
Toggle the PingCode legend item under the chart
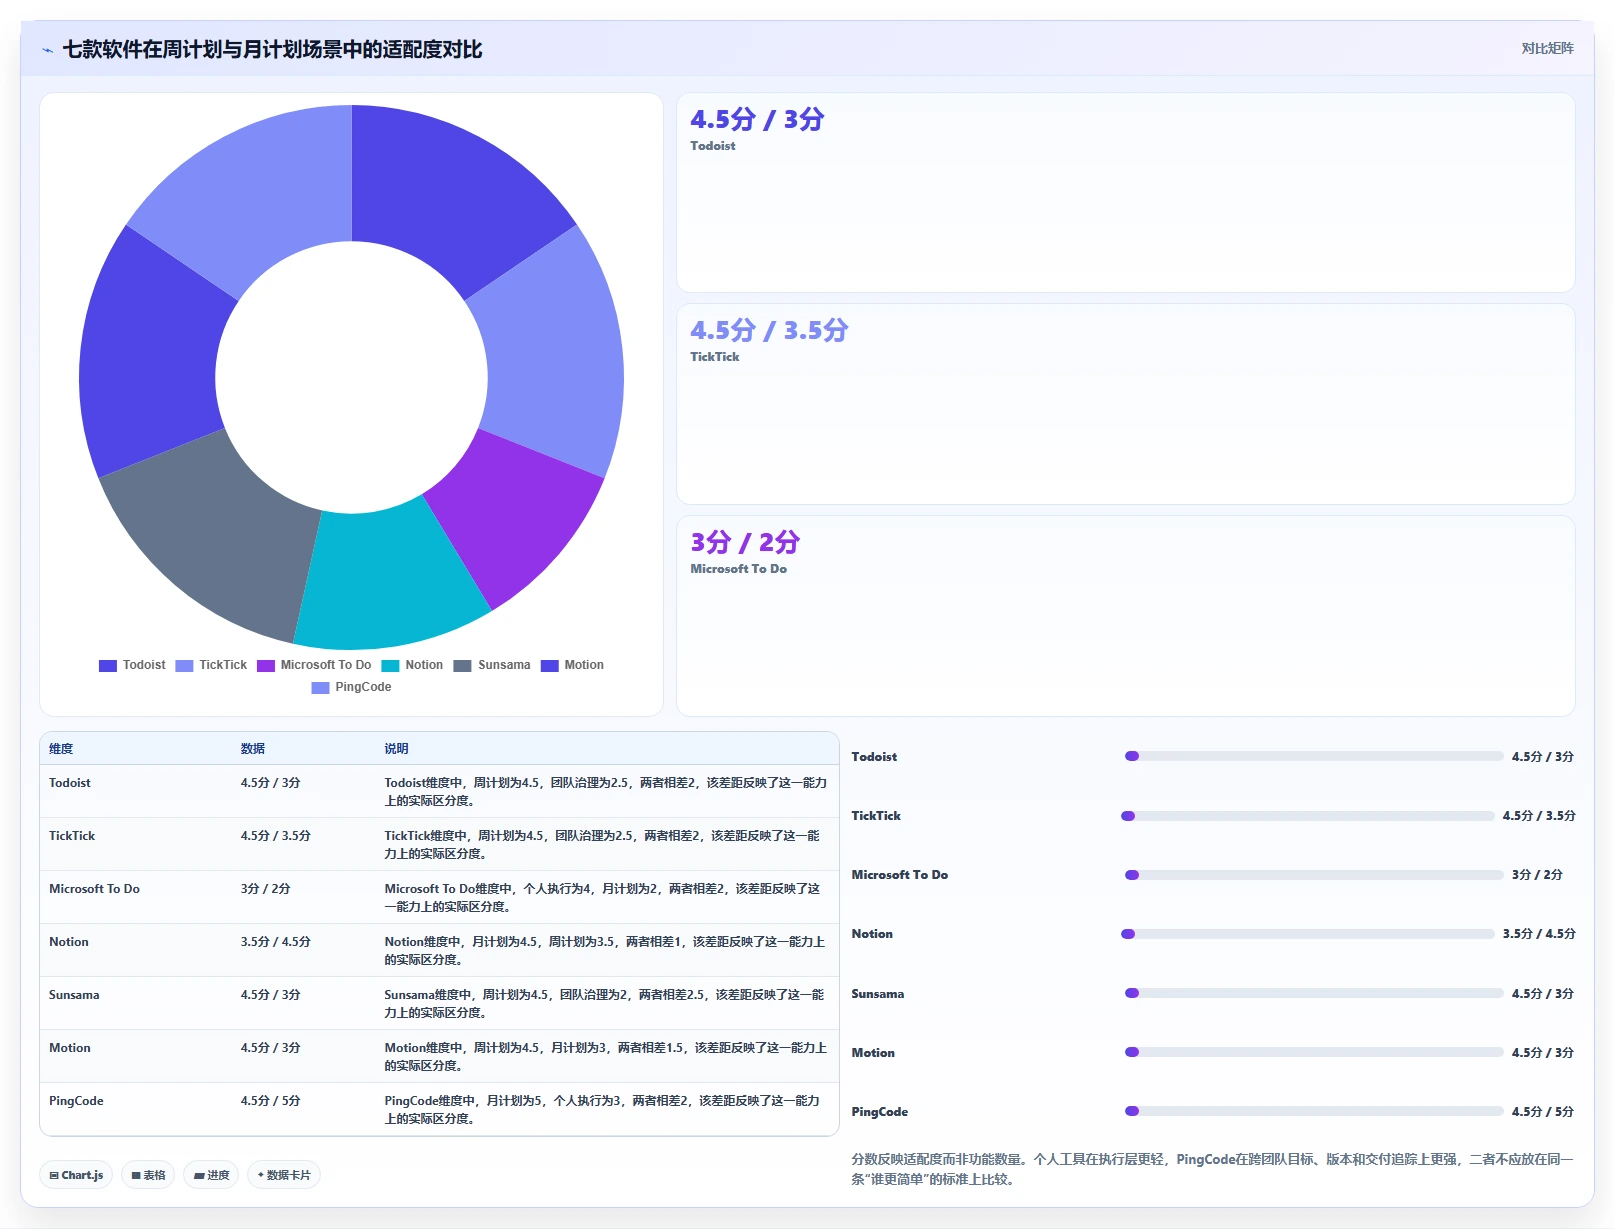351,687
